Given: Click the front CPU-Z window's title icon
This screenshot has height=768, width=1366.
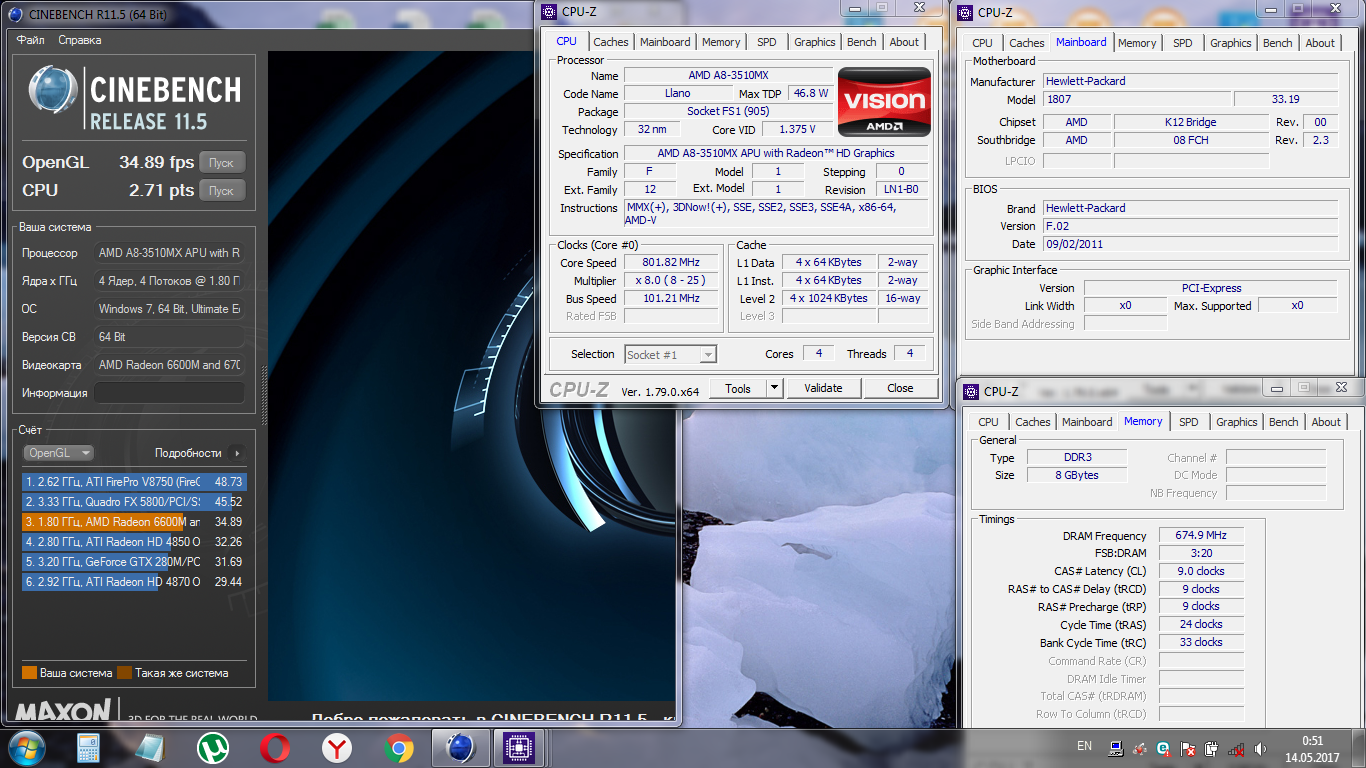Looking at the screenshot, I should [548, 12].
